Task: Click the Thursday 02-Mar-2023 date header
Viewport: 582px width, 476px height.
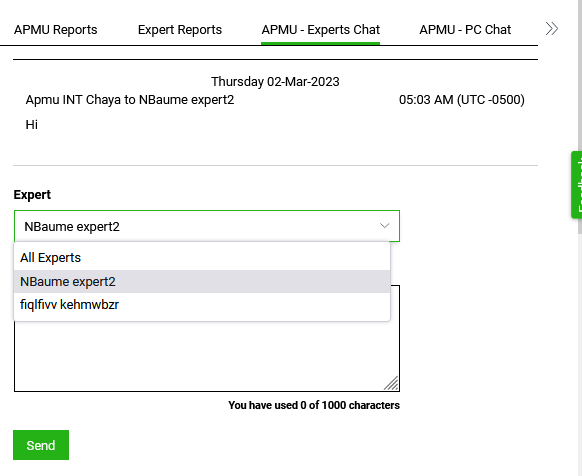Action: [x=275, y=82]
